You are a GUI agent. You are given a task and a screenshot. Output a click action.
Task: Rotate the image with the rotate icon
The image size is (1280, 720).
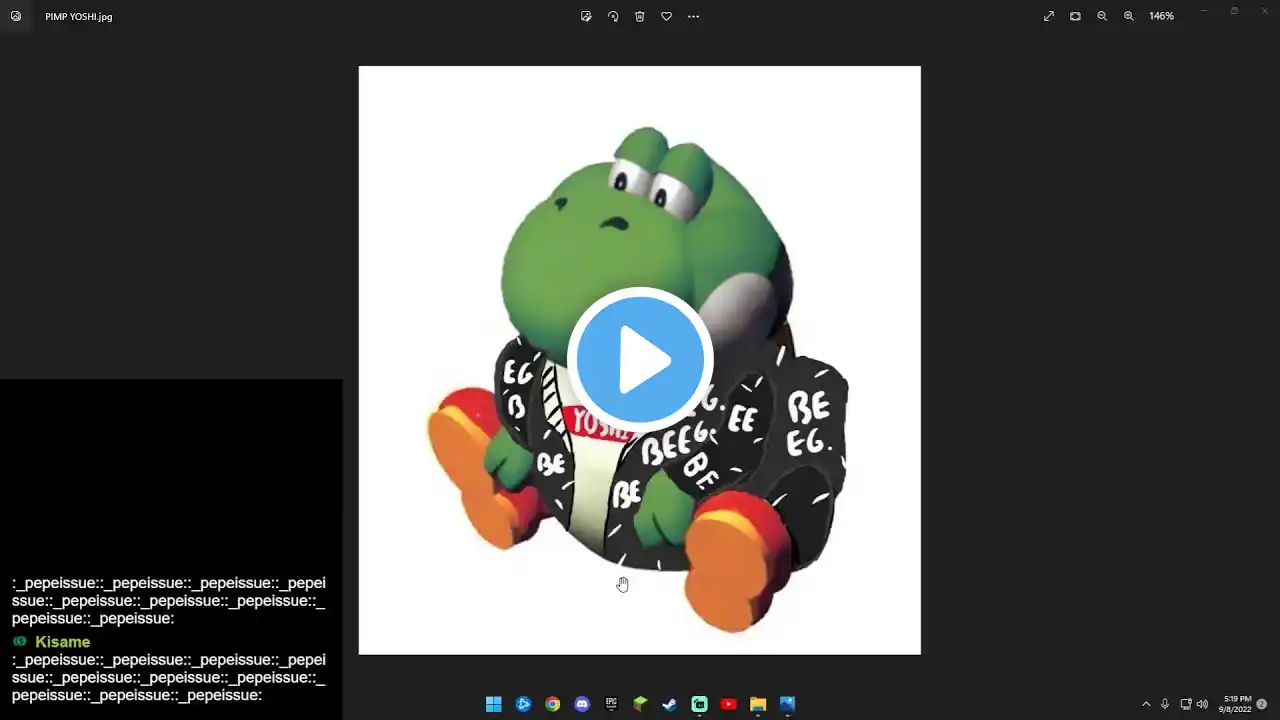click(x=613, y=16)
